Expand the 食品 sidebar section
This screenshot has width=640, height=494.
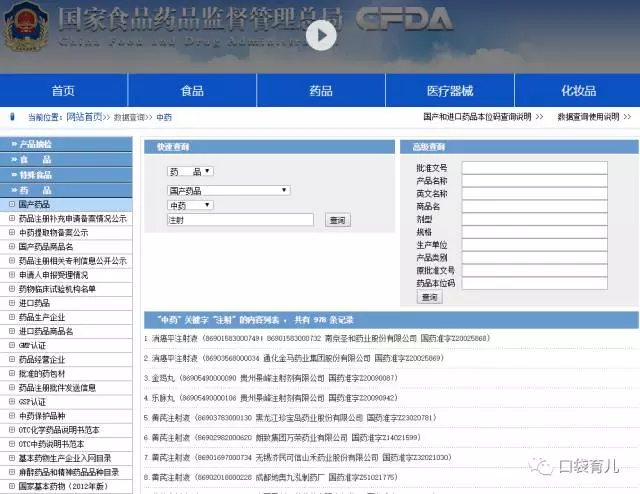[x=66, y=160]
